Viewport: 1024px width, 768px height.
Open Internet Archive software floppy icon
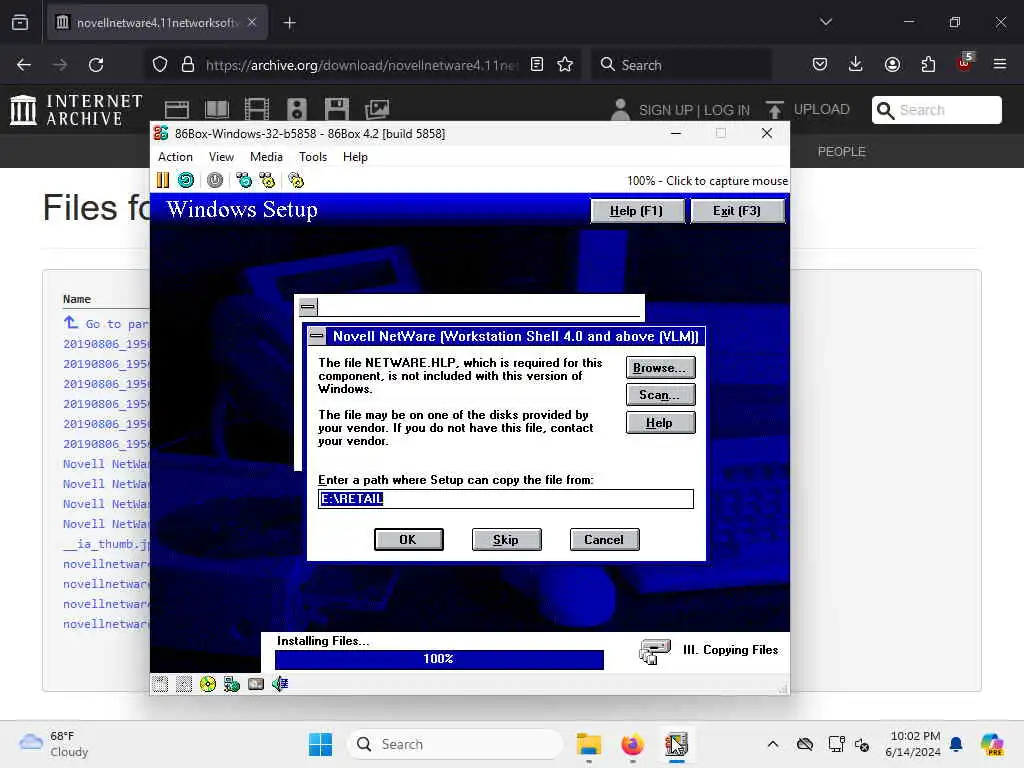point(336,110)
